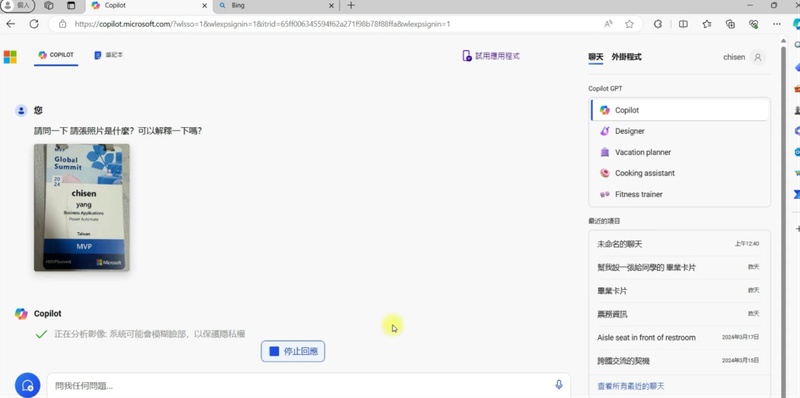
Task: Close the Copilot browser tab
Action: 205,6
